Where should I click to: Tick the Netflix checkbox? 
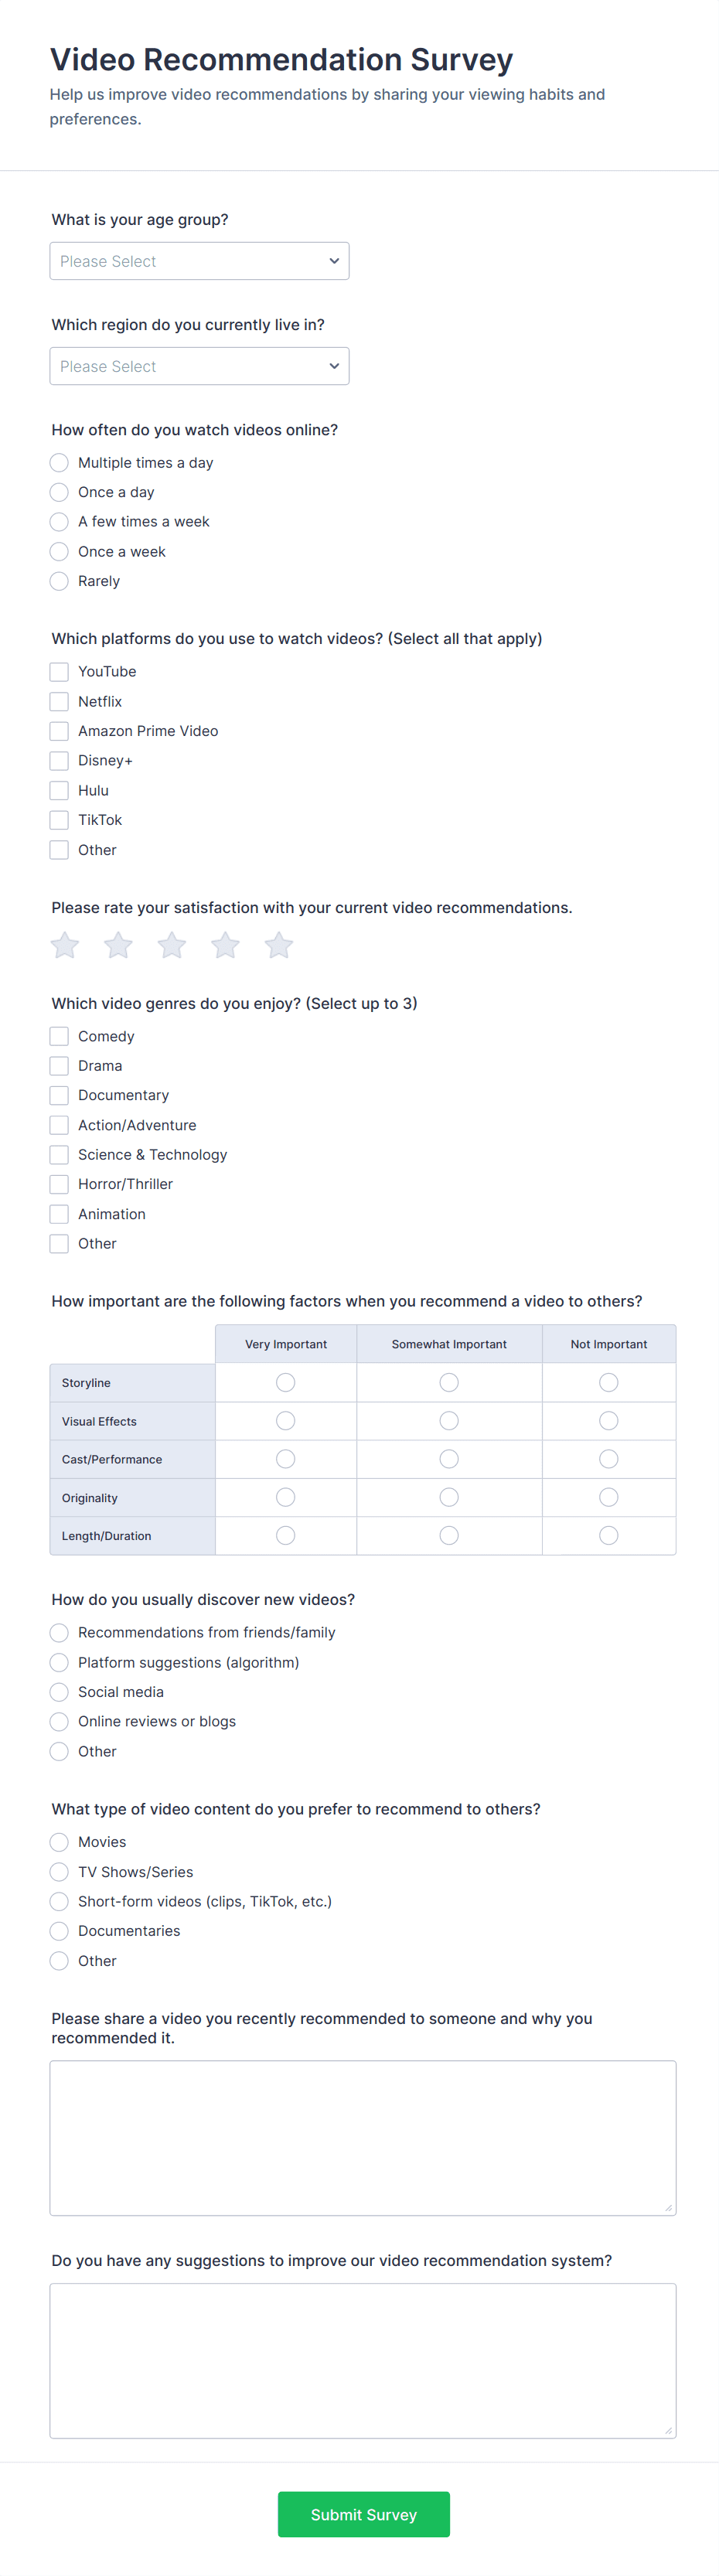pos(60,702)
